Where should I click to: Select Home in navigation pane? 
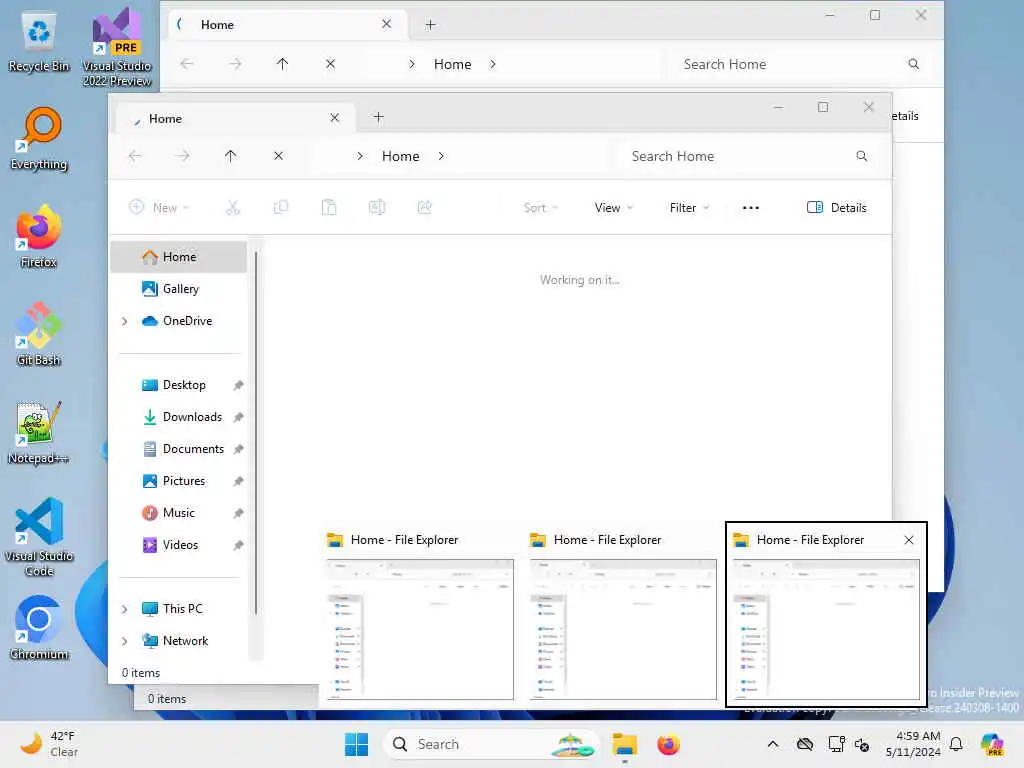(x=178, y=257)
